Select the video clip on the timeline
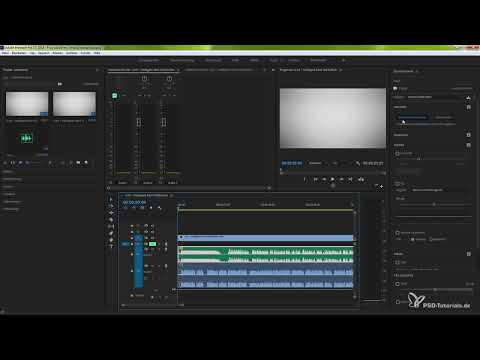Viewport: 480px width, 360px height. pyautogui.click(x=266, y=237)
